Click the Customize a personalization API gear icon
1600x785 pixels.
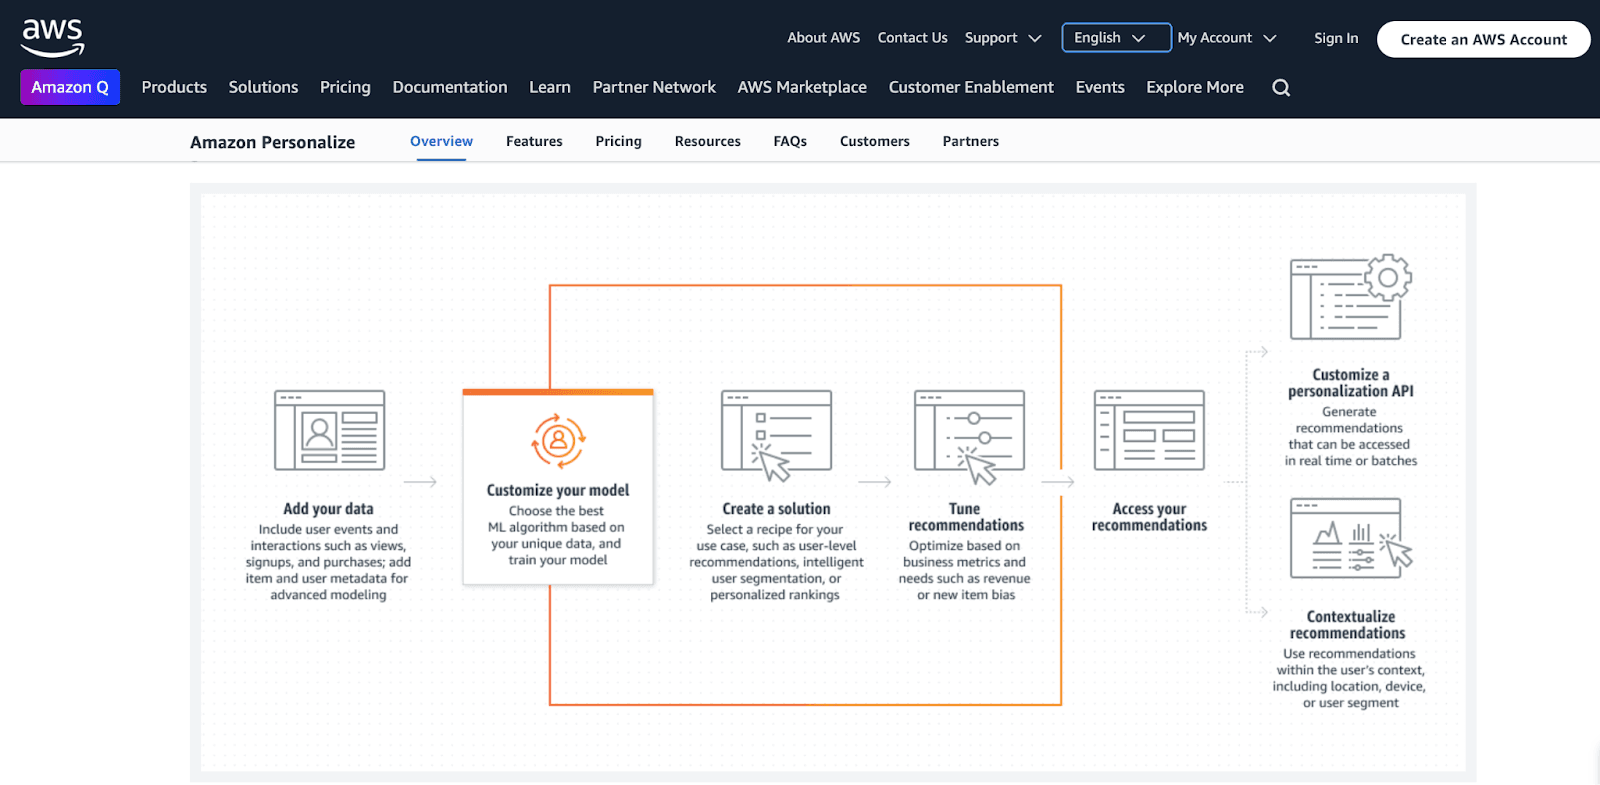click(x=1350, y=297)
